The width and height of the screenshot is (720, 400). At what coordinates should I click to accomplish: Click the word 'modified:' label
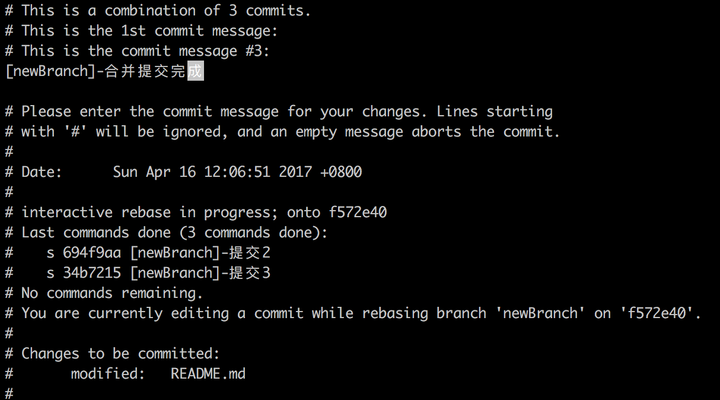108,374
